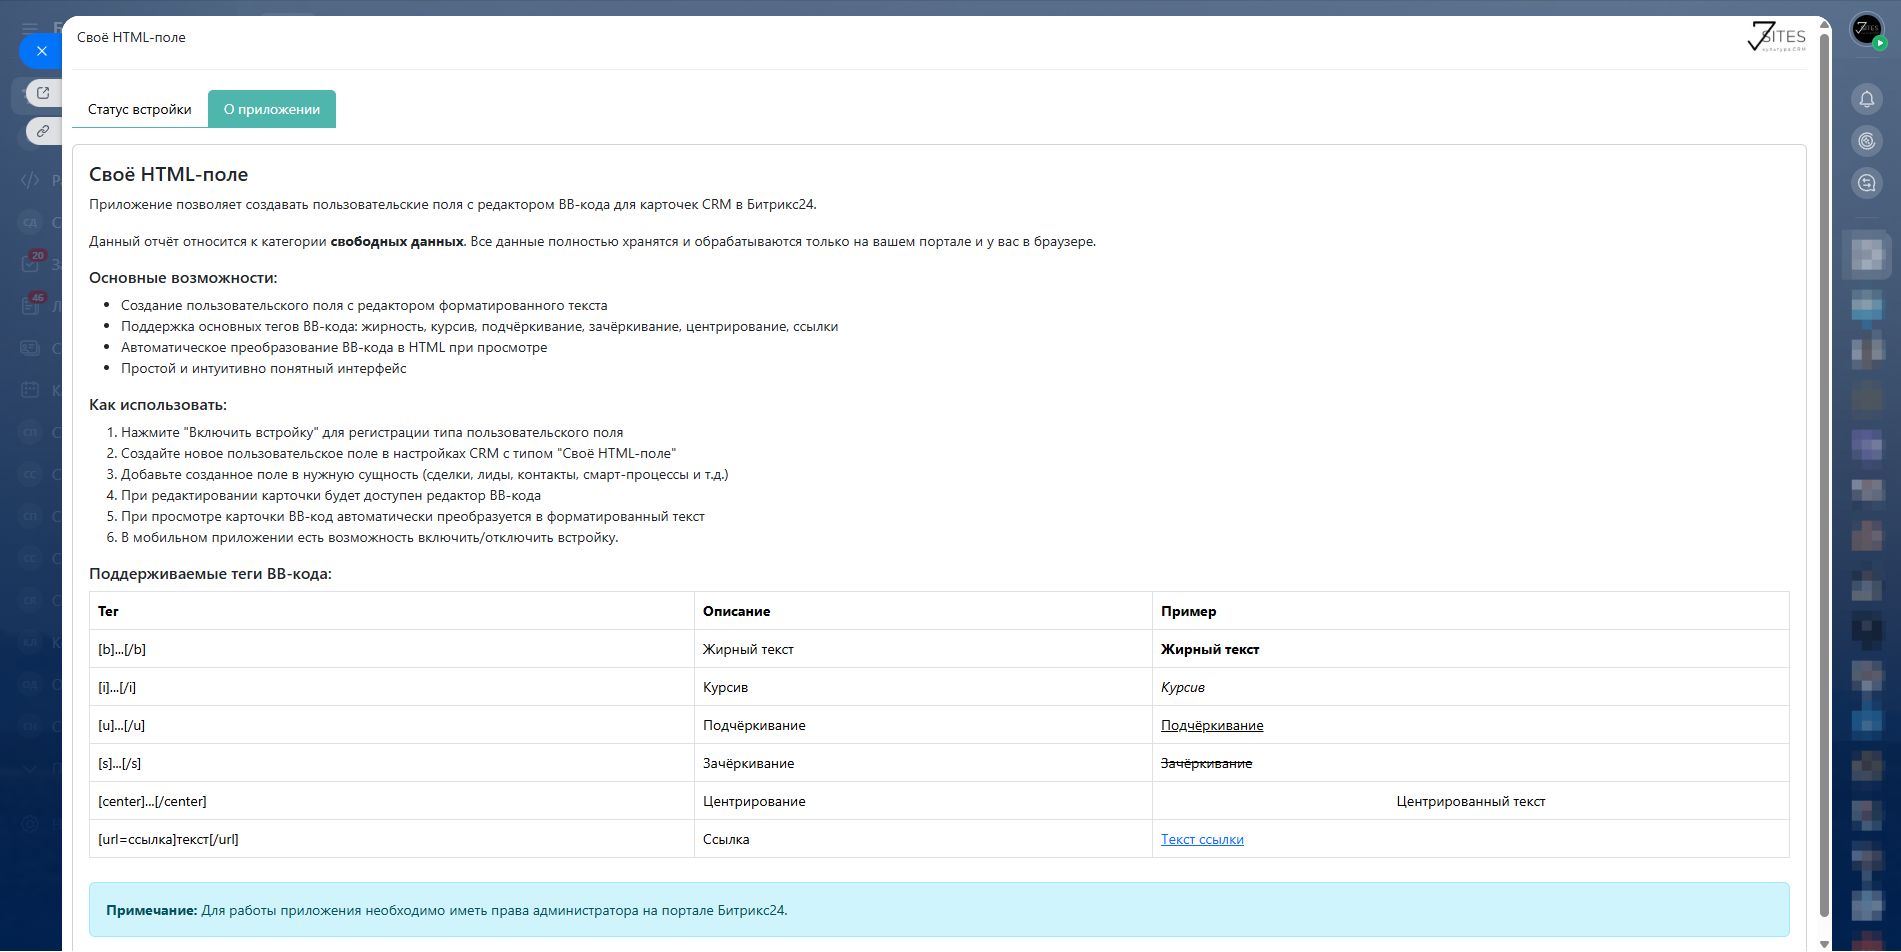Expand the dimmed chevron in left sidebar

point(30,768)
